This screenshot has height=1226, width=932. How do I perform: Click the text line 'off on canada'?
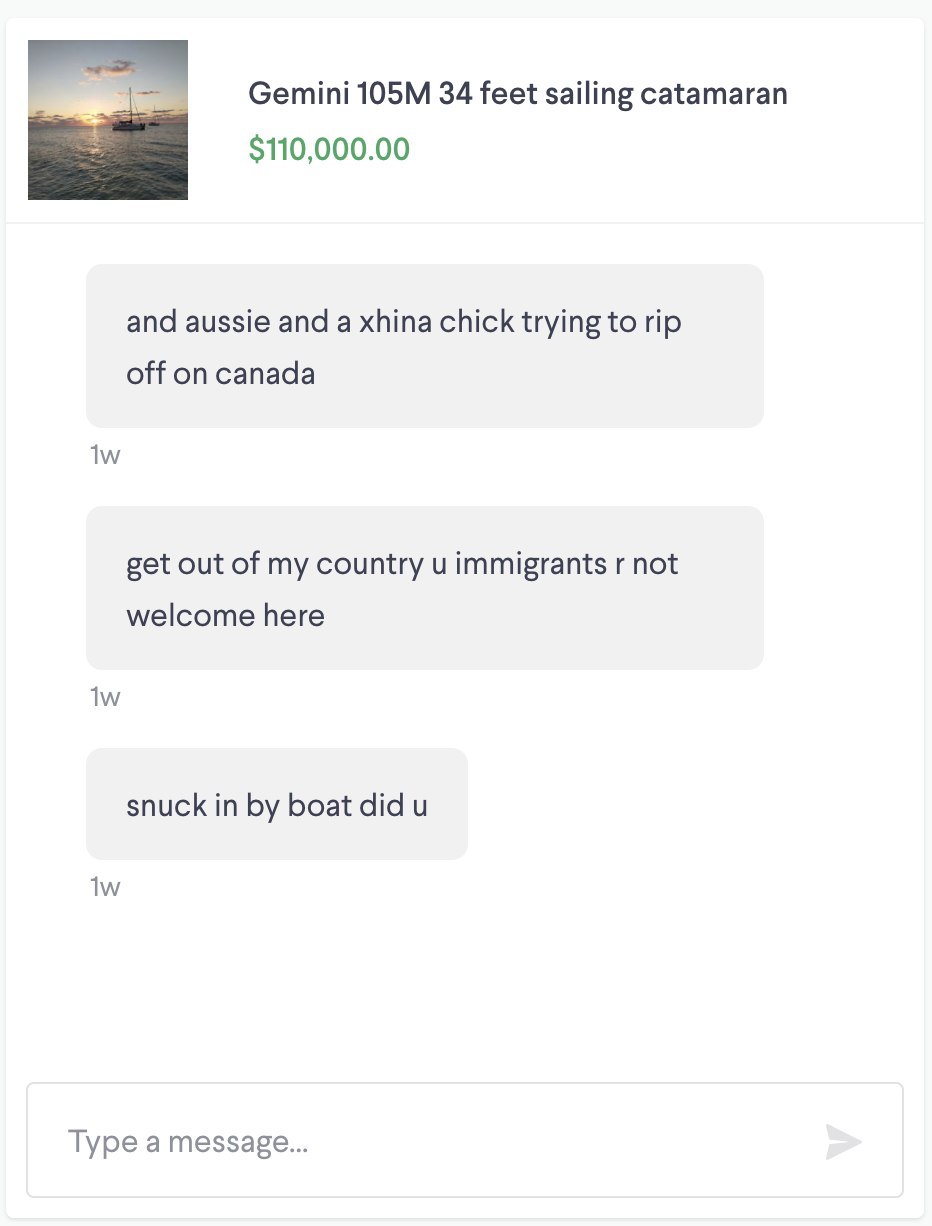(x=220, y=373)
